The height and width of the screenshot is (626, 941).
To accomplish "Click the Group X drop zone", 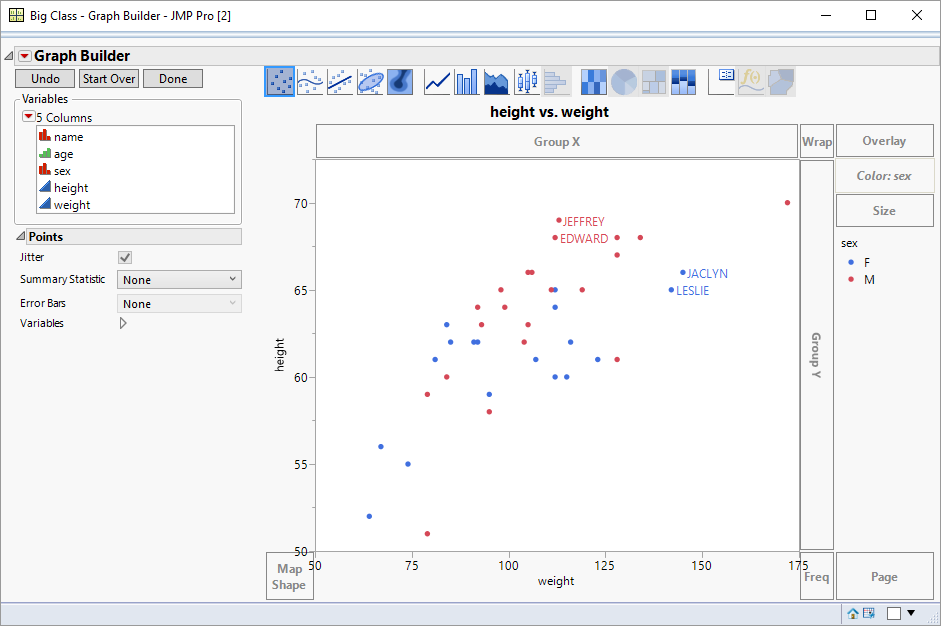I will coord(557,142).
